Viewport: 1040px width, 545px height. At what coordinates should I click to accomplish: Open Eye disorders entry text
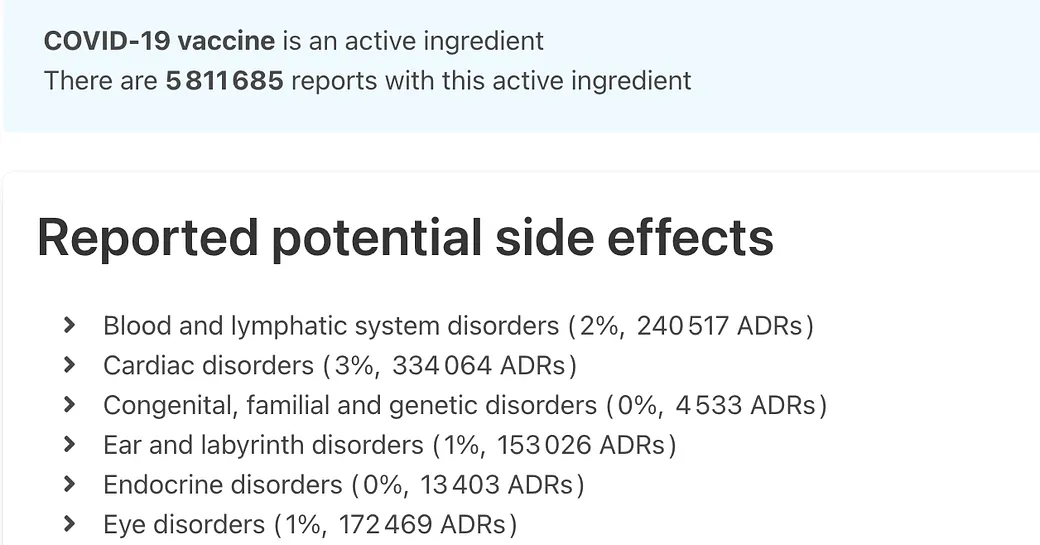point(310,524)
